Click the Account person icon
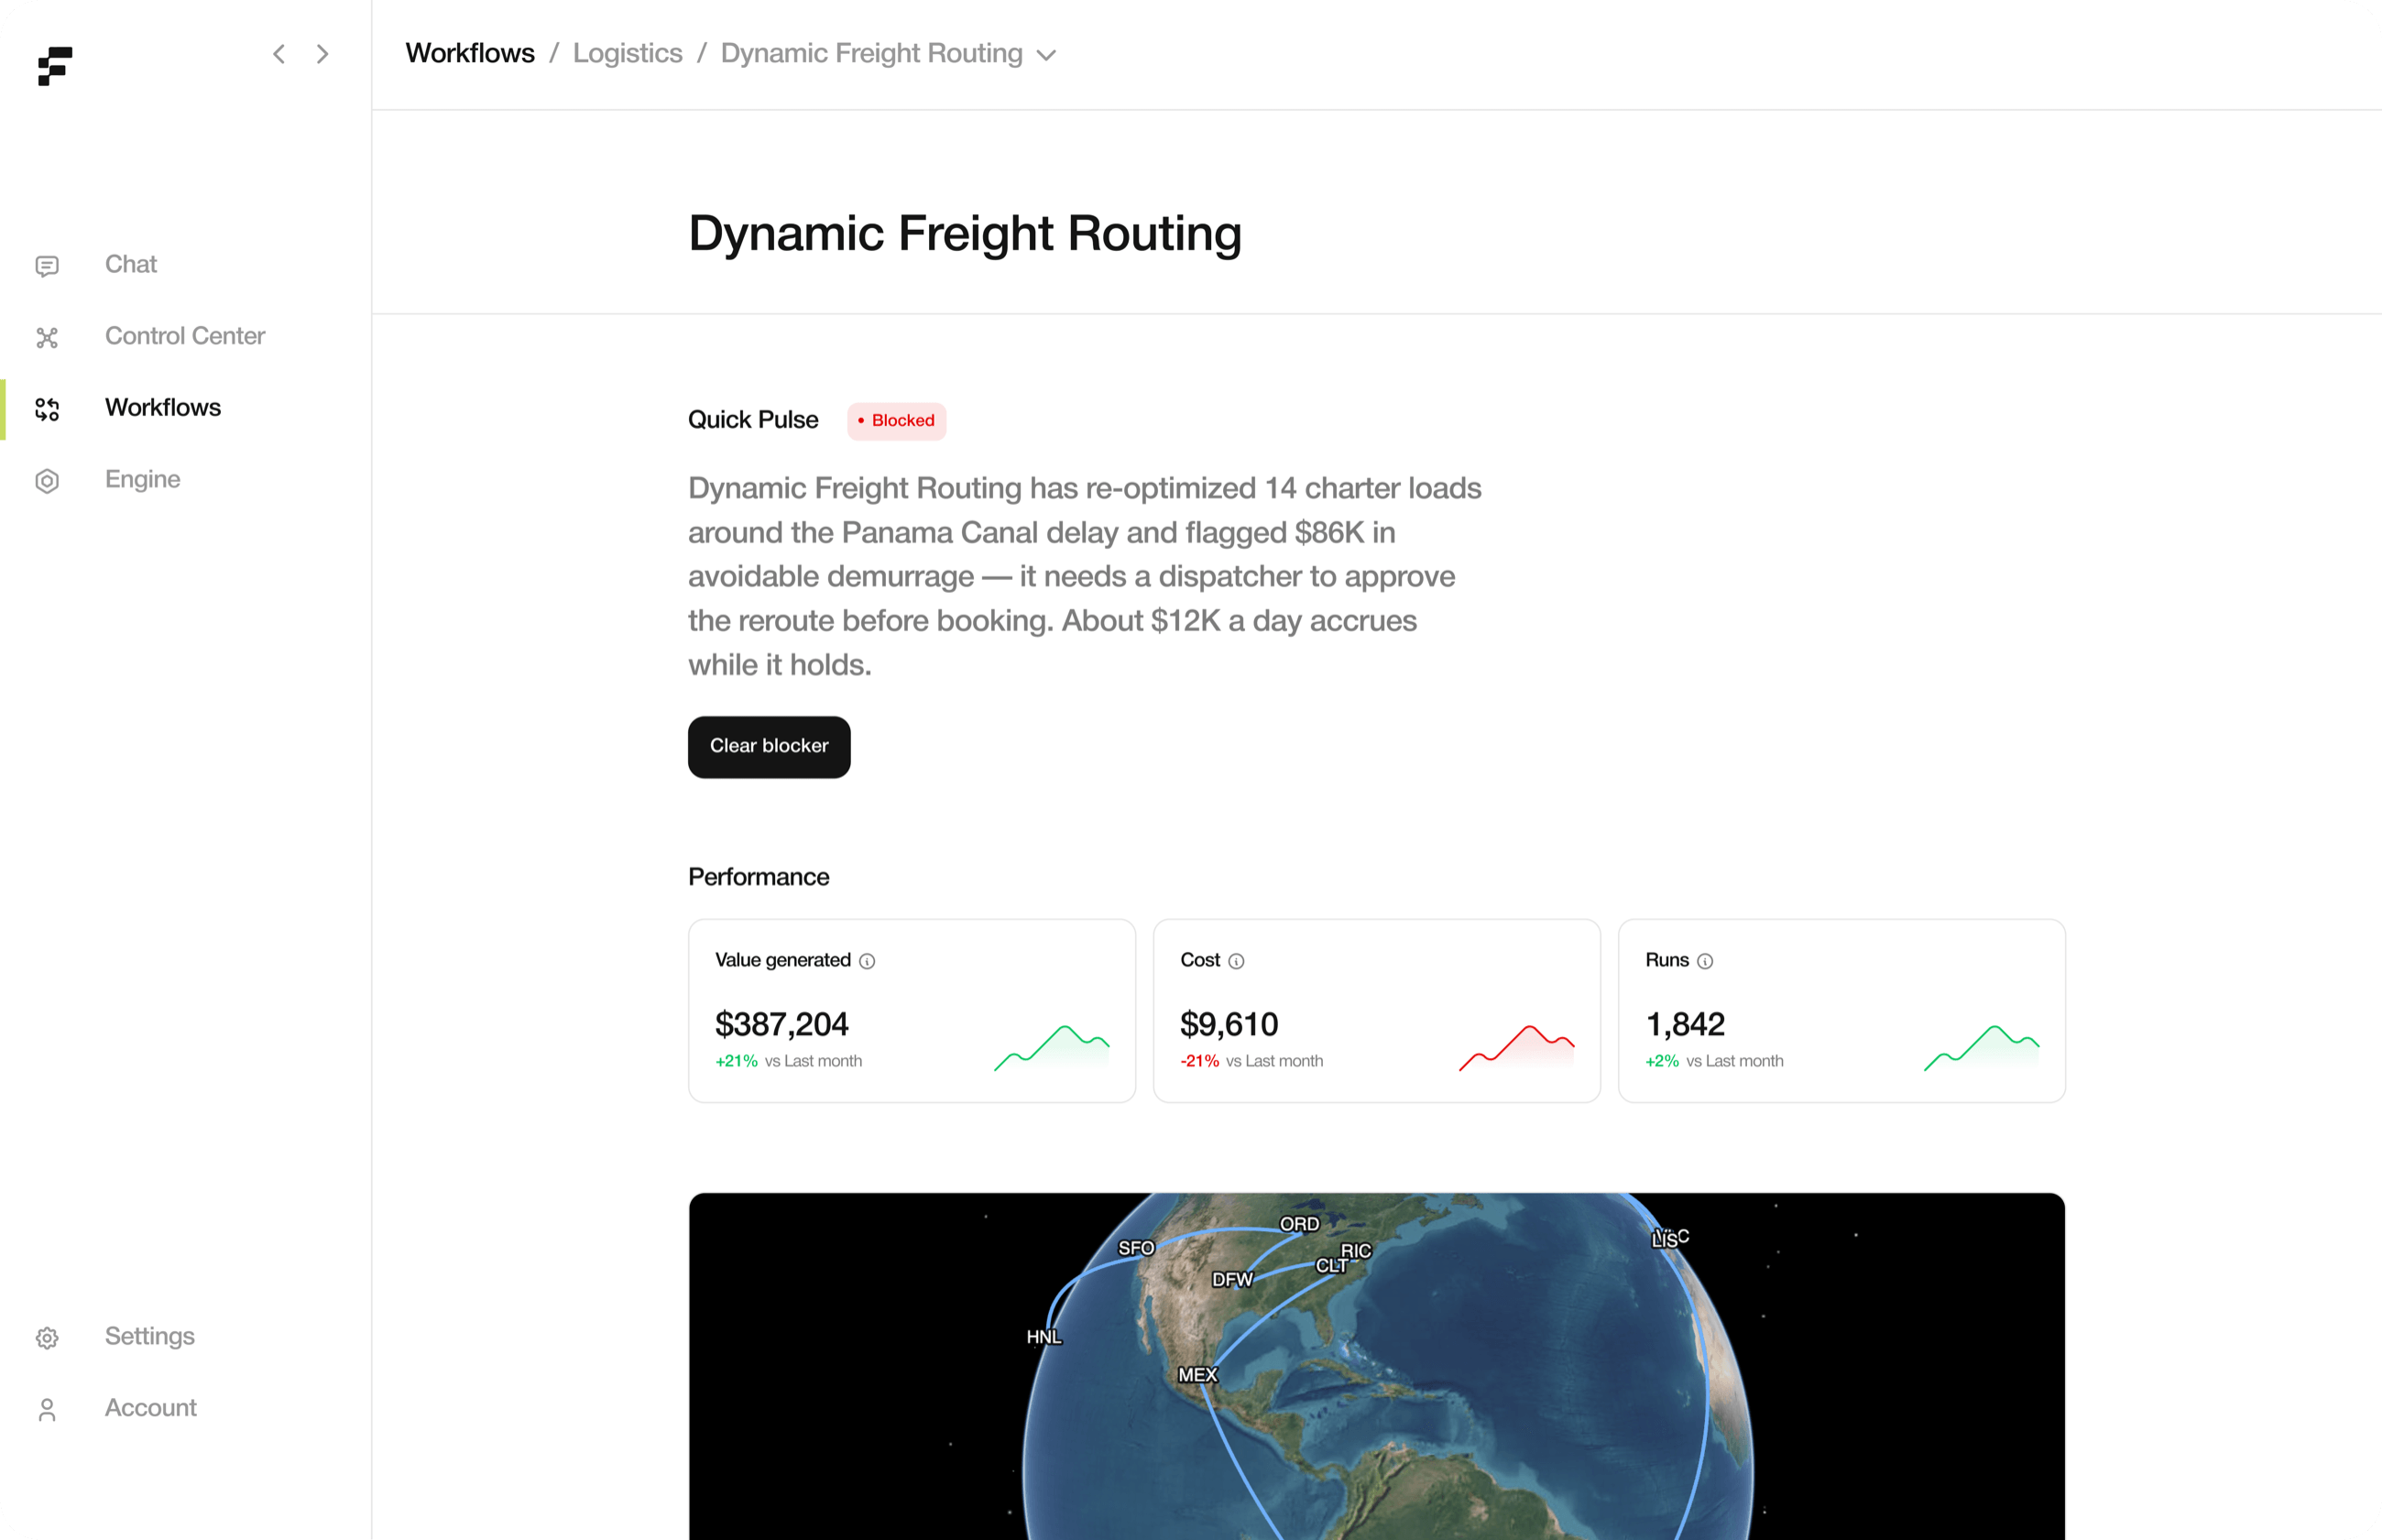 click(x=47, y=1409)
